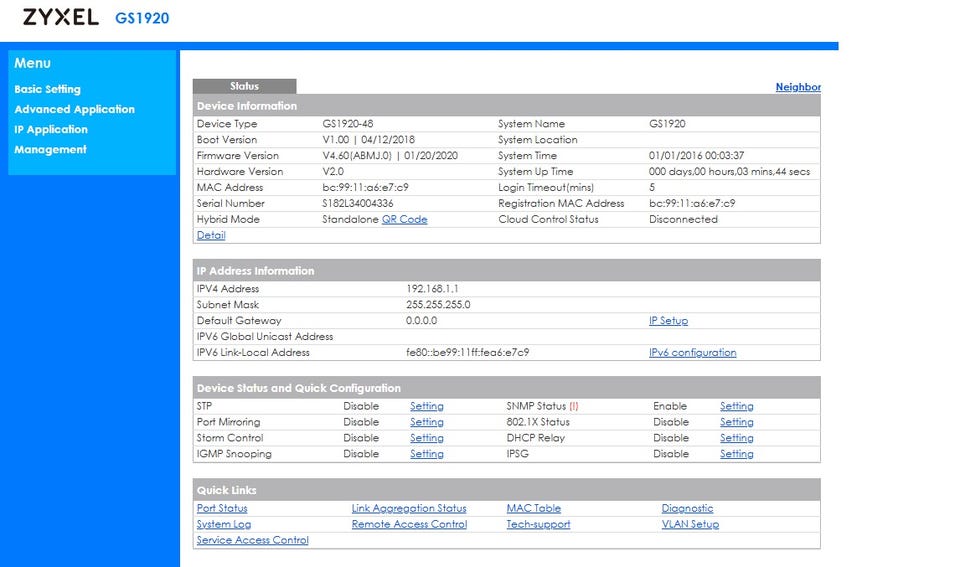Open the Neighbor link
Screen dimensions: 960x567
pos(798,87)
